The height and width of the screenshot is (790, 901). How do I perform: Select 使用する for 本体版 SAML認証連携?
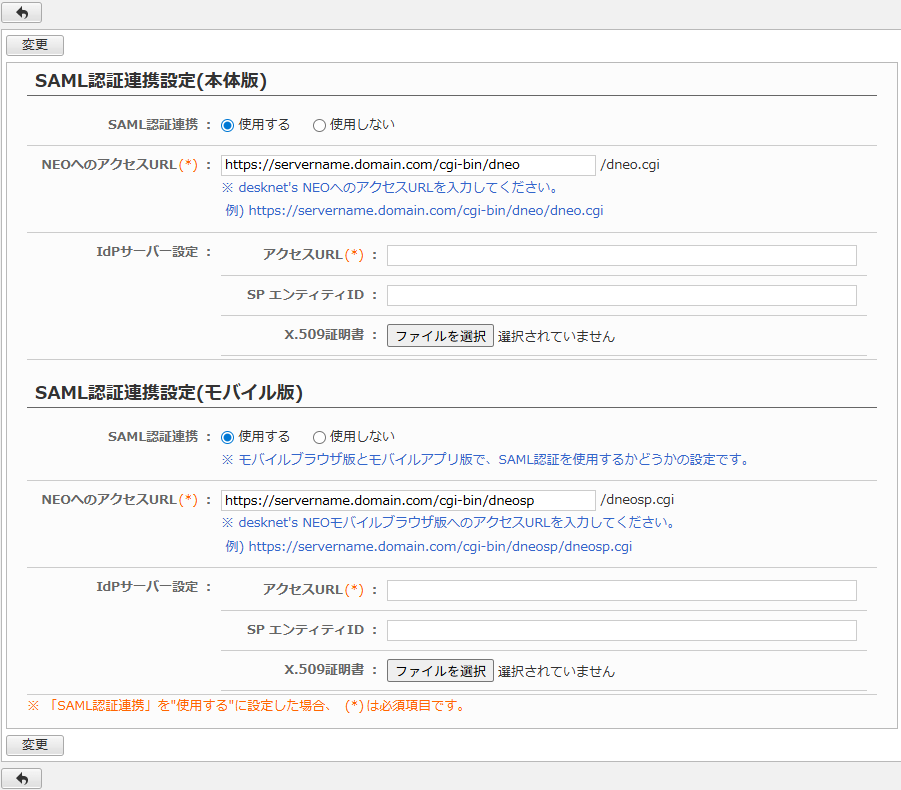coord(228,125)
